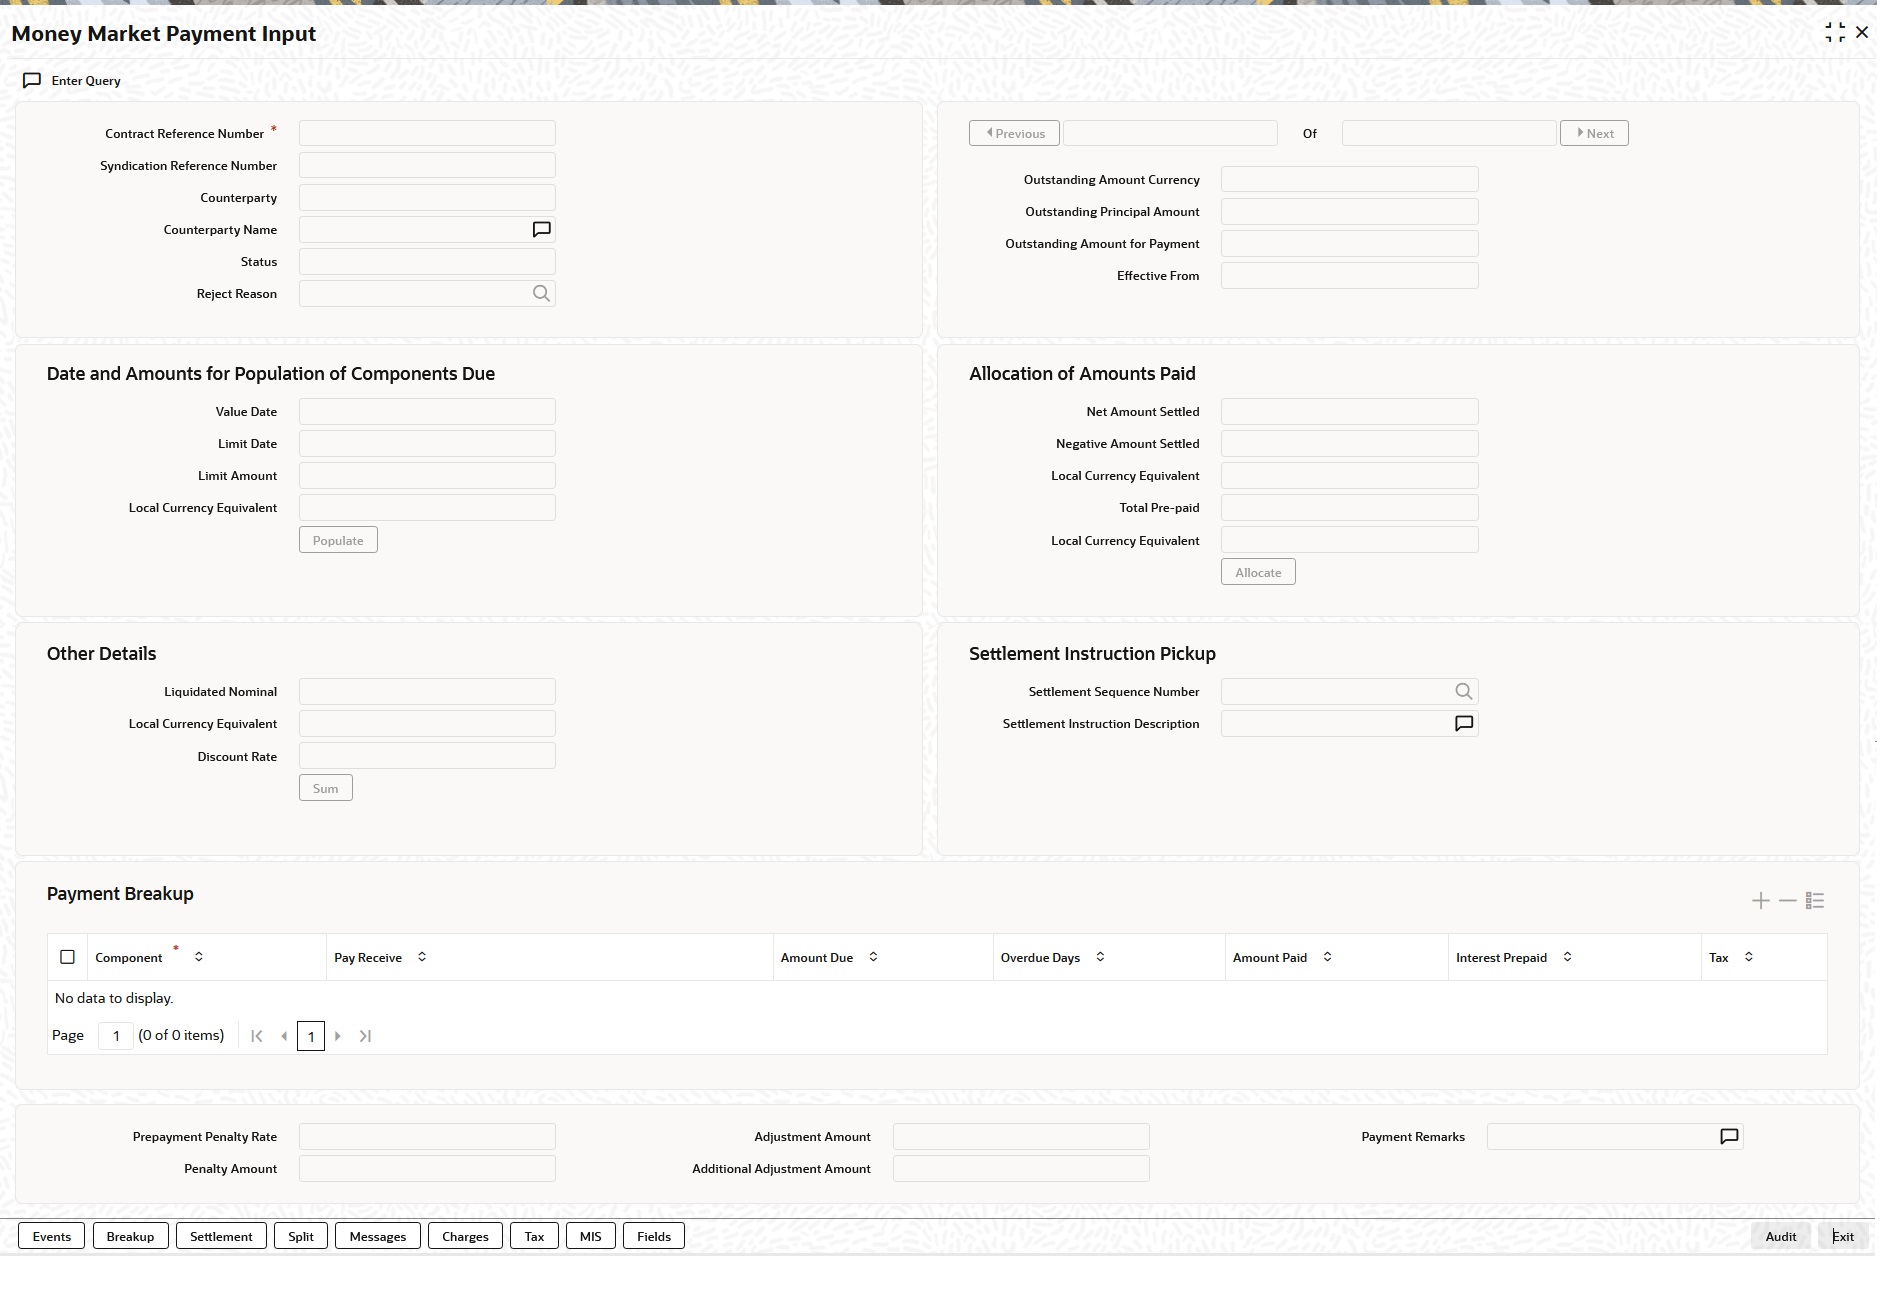The width and height of the screenshot is (1880, 1308).
Task: Open the Charges tab
Action: pos(465,1236)
